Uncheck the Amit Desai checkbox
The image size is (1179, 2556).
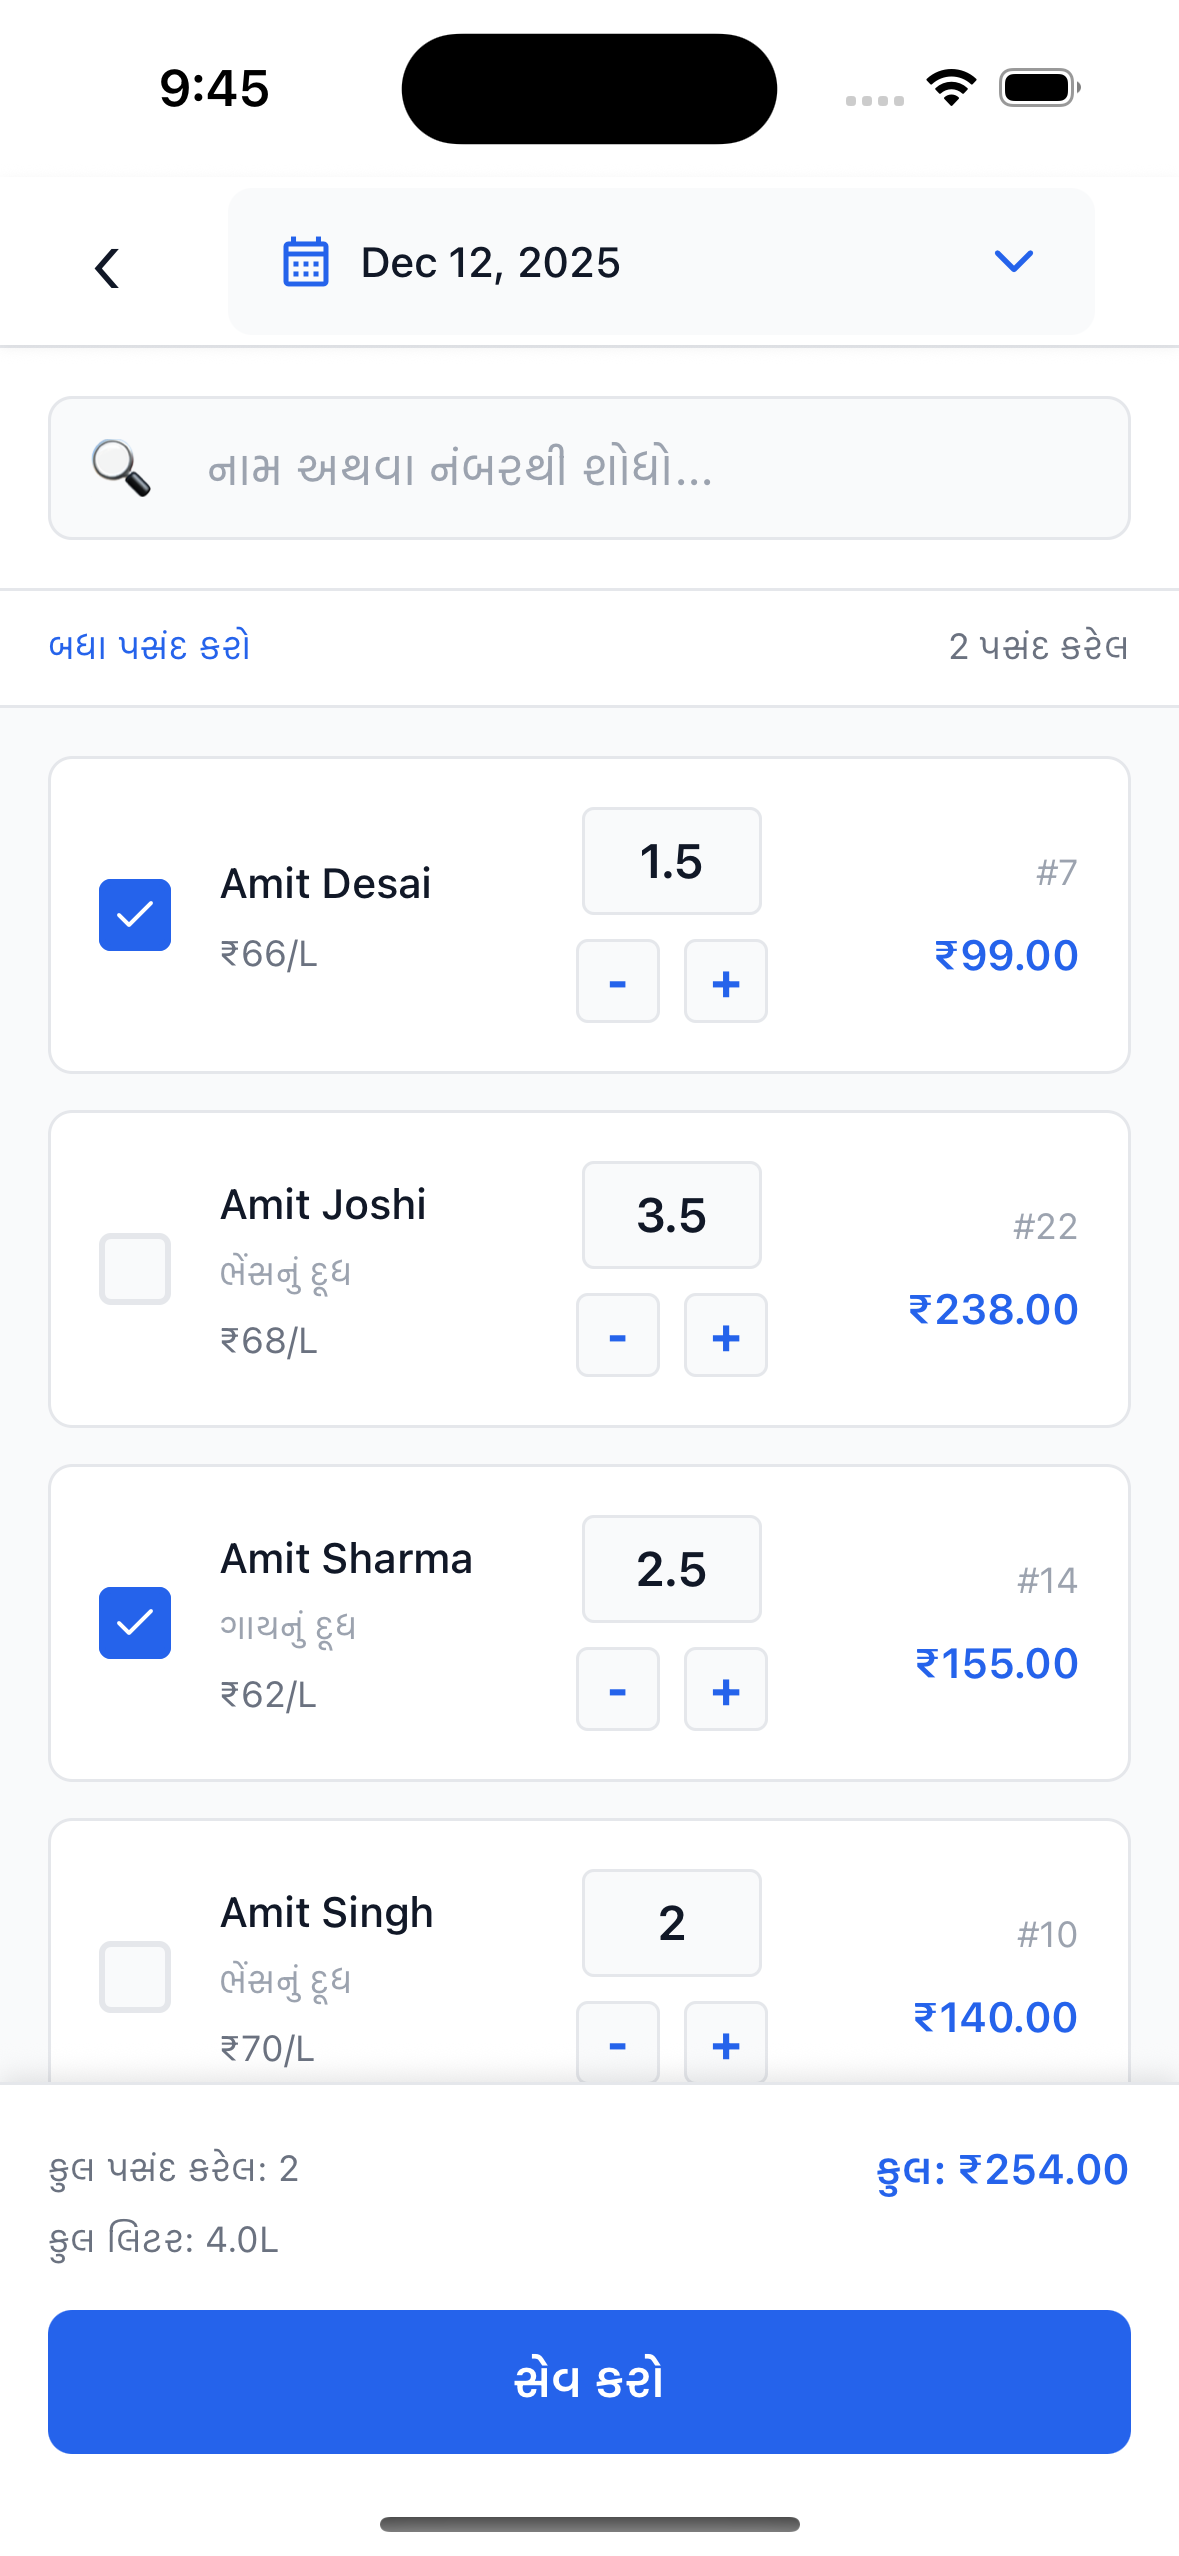[135, 915]
